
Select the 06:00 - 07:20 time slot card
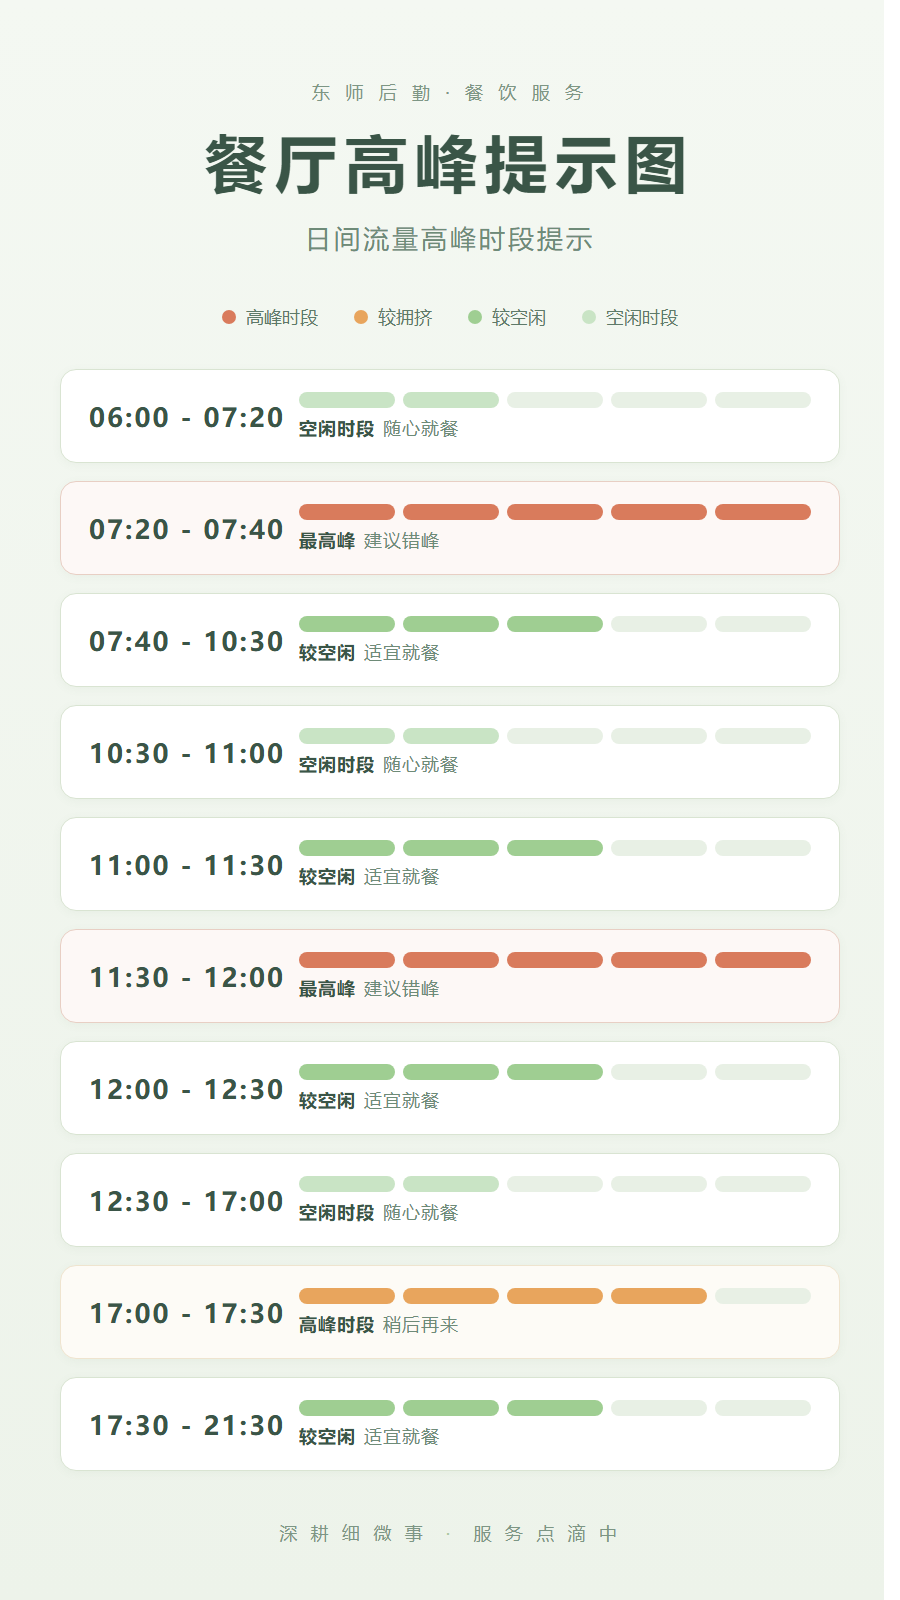click(x=450, y=416)
